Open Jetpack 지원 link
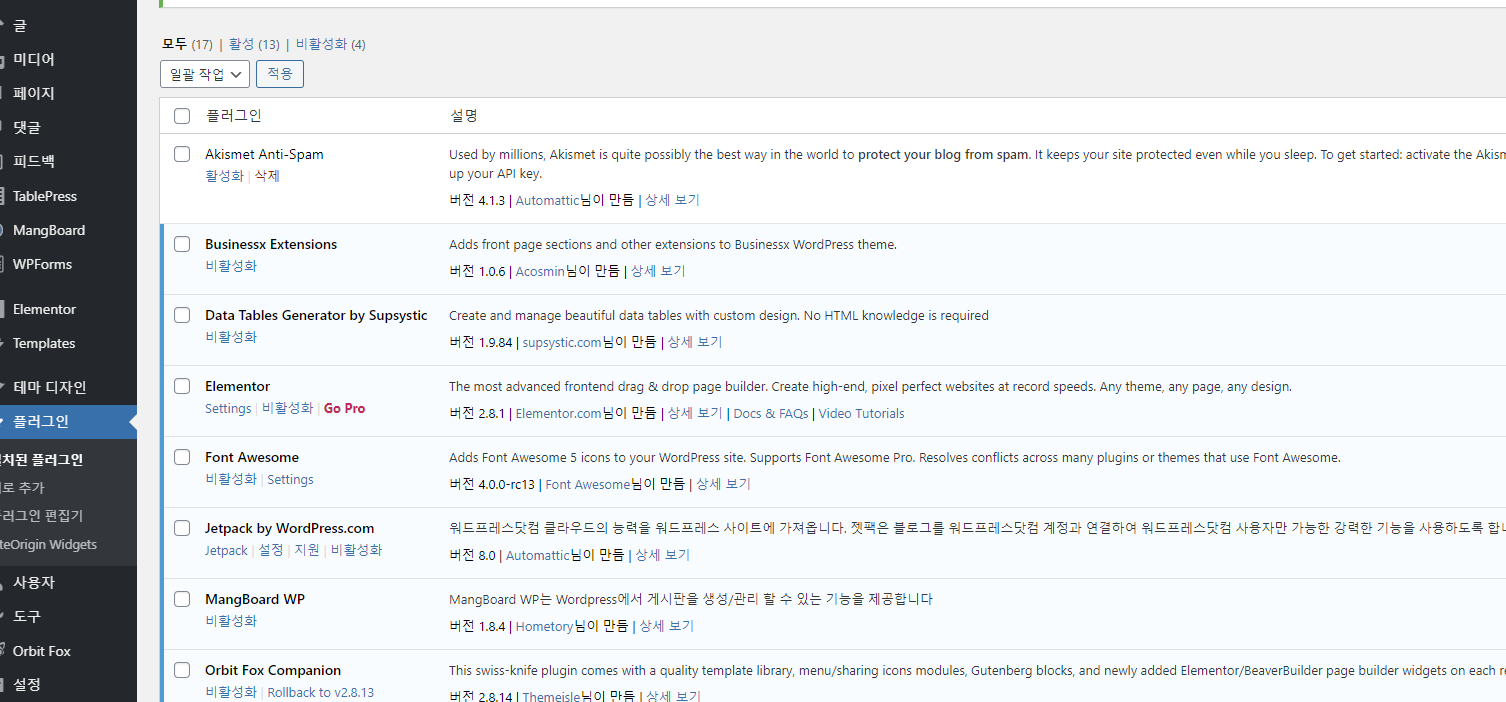The image size is (1506, 702). pyautogui.click(x=307, y=550)
